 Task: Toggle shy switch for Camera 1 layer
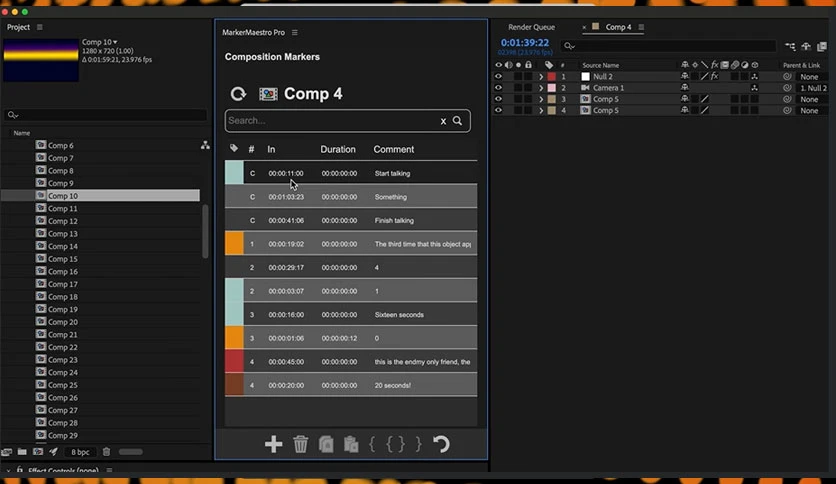[685, 88]
